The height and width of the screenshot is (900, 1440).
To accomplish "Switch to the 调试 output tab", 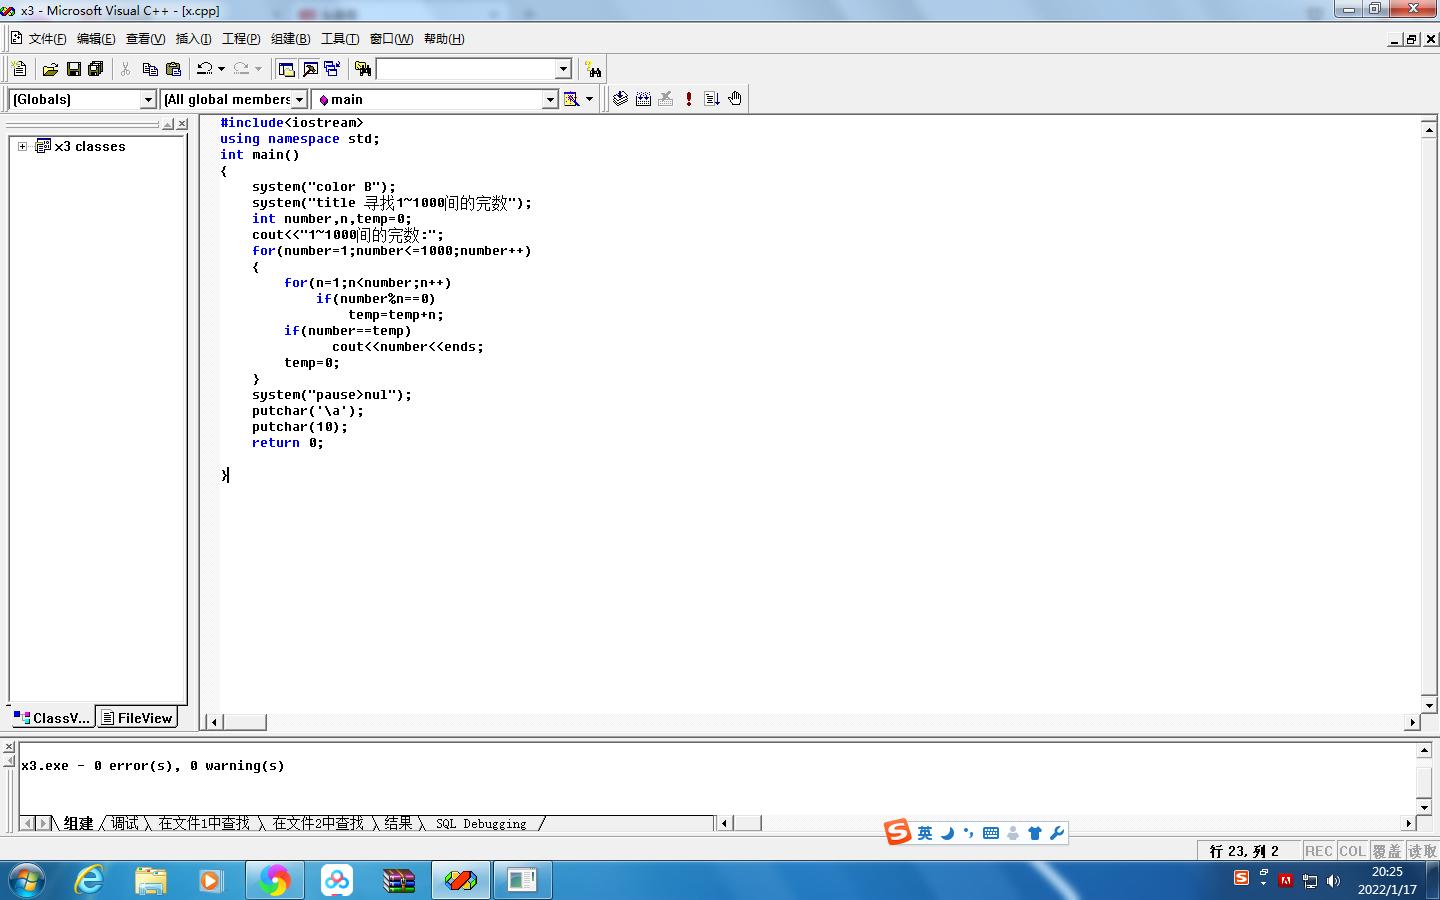I will pyautogui.click(x=125, y=824).
